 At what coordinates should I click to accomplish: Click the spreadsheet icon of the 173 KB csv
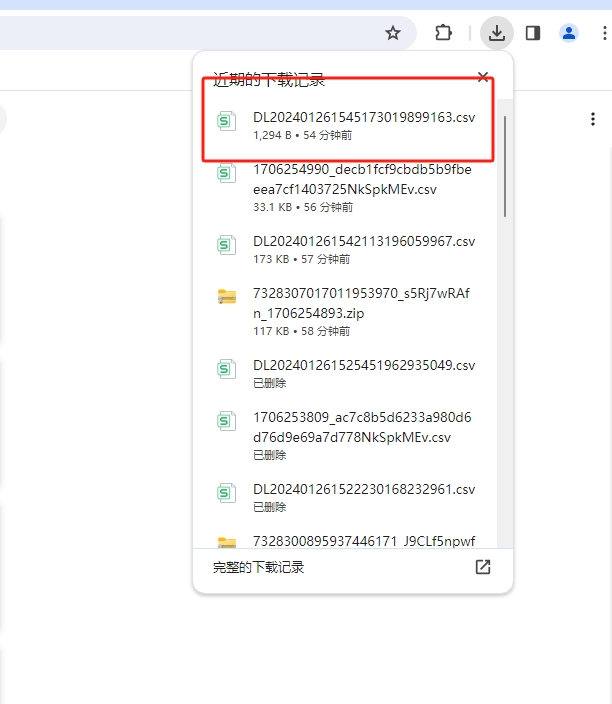point(227,245)
